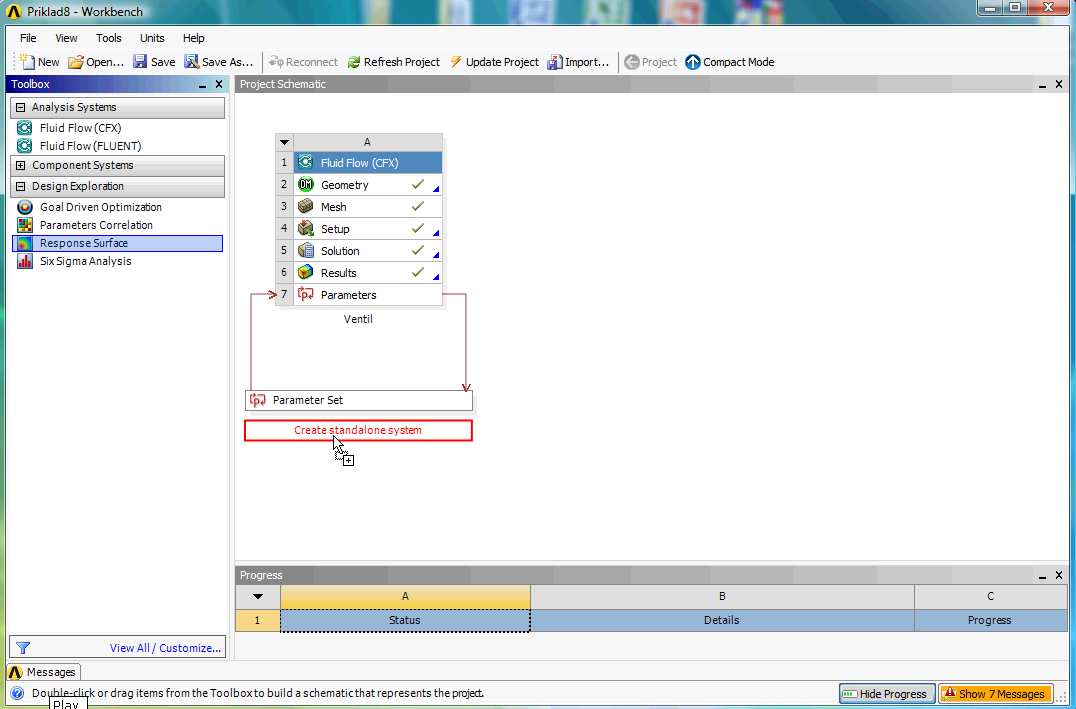
Task: Click the Solution cell icon
Action: pos(306,251)
